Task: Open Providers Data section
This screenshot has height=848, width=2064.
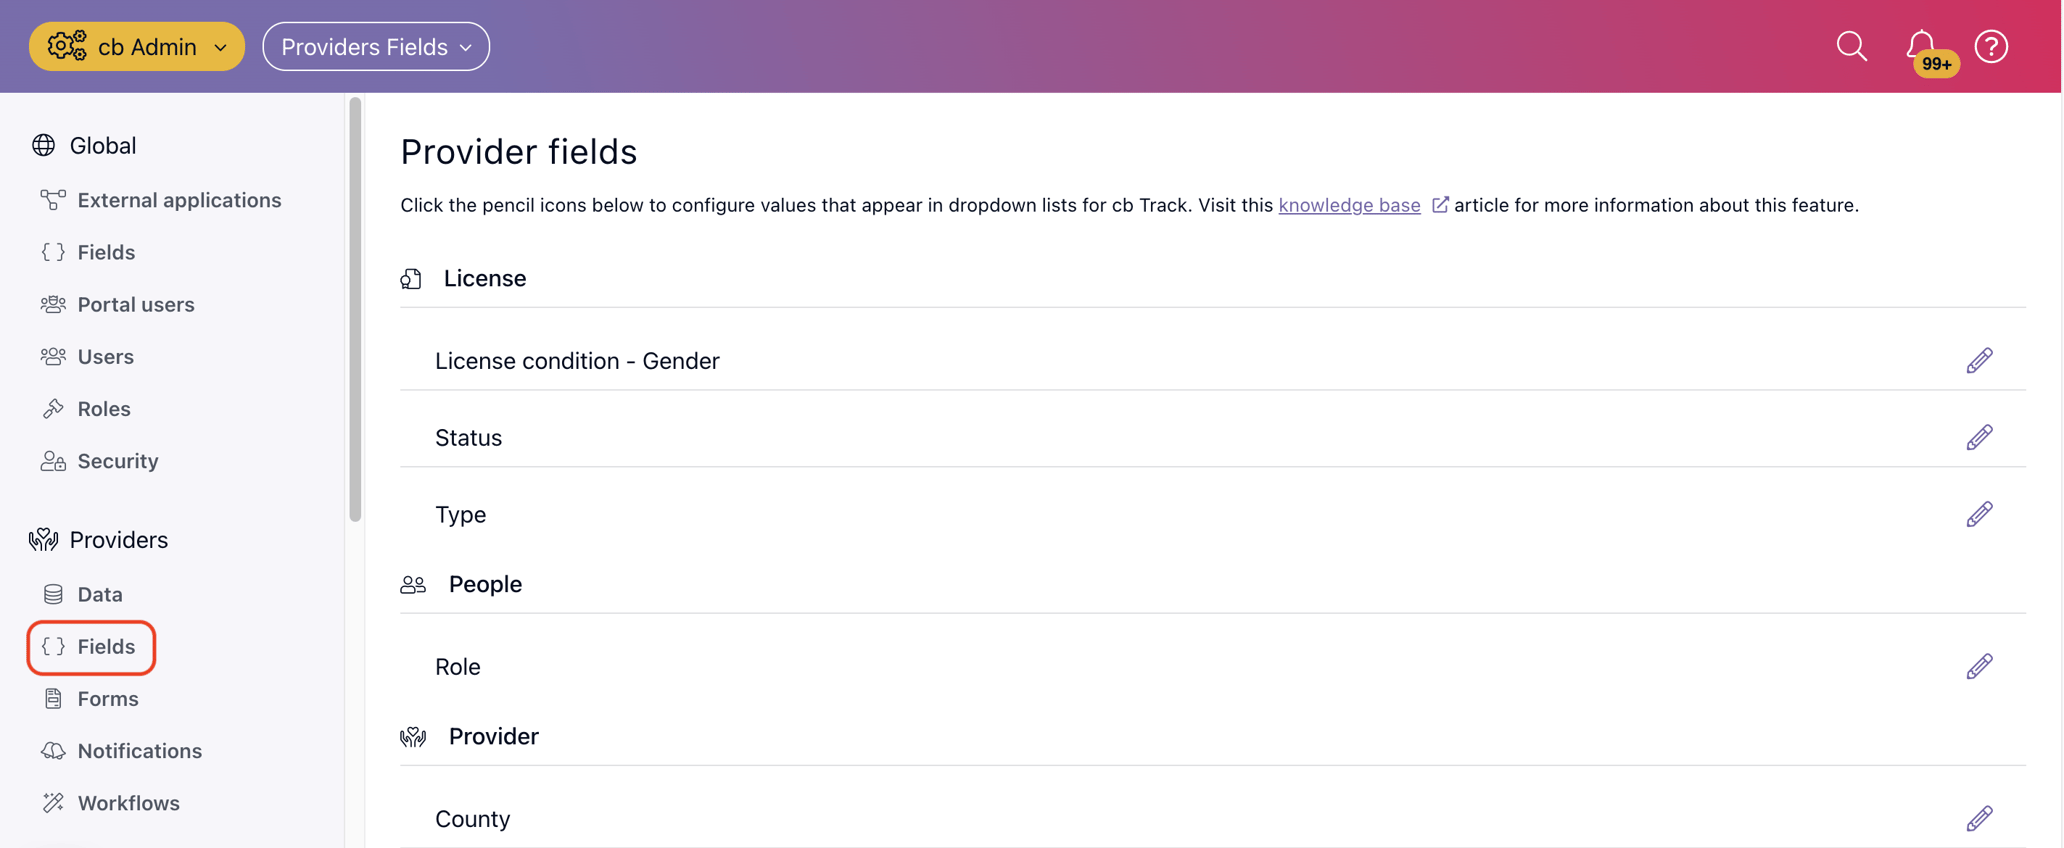Action: (x=100, y=594)
